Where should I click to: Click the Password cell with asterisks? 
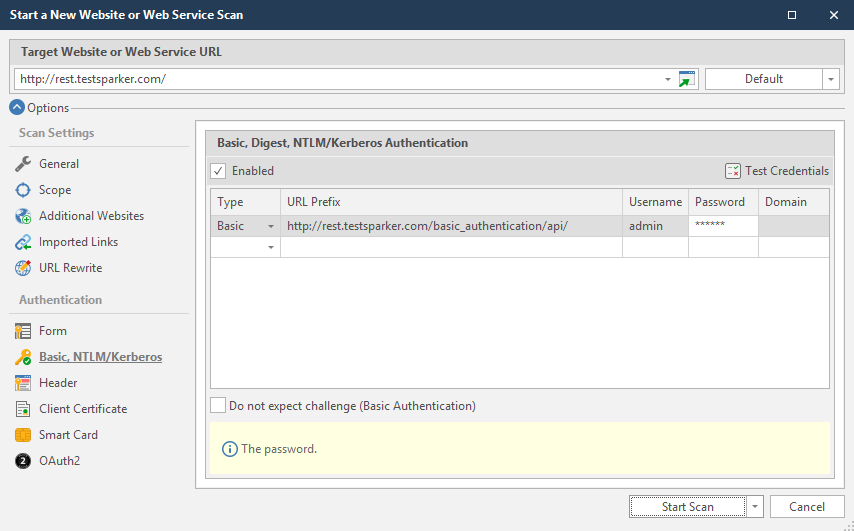click(x=722, y=226)
